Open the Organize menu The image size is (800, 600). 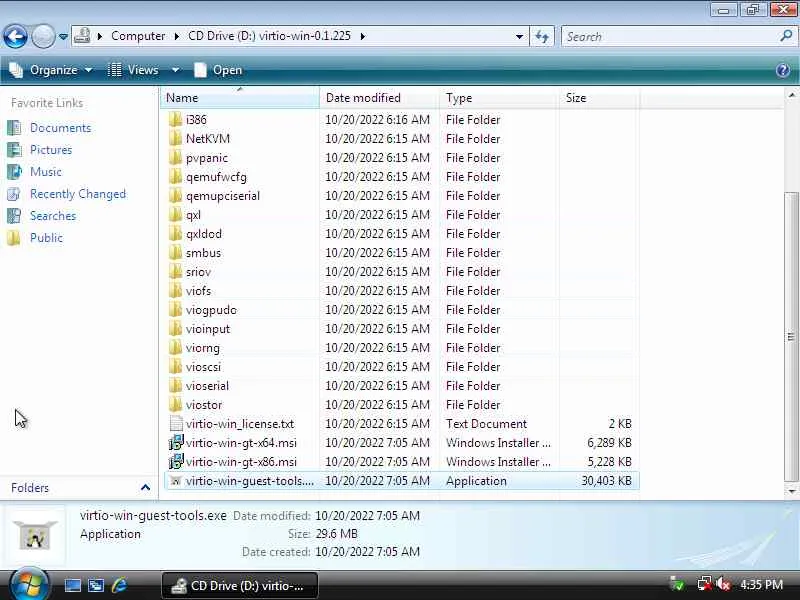pos(51,70)
